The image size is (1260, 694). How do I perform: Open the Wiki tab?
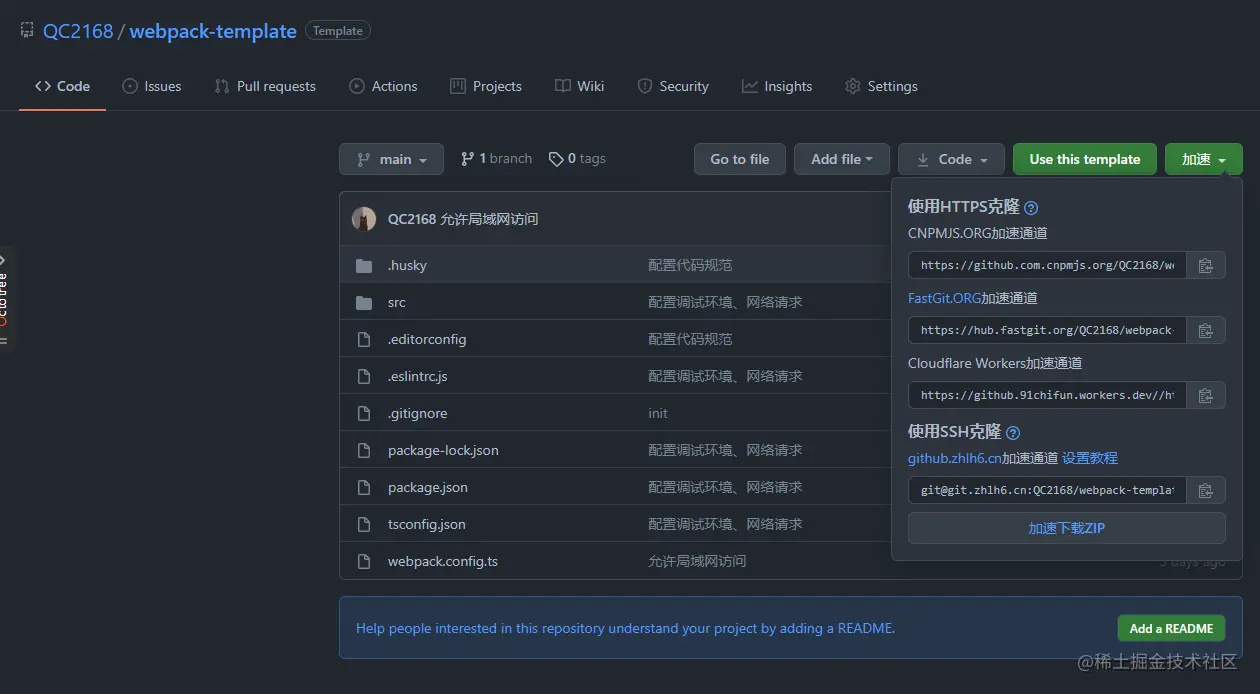[x=580, y=86]
